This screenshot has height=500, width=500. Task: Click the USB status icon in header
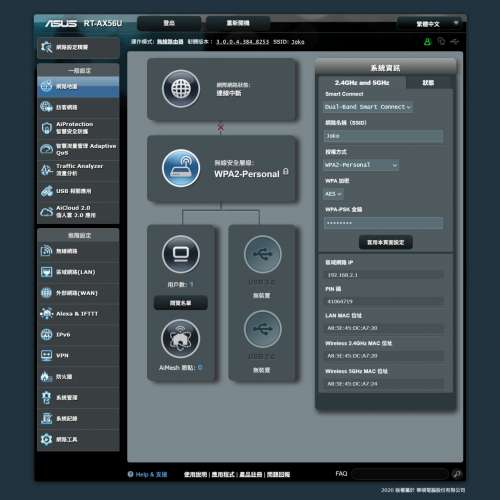click(454, 42)
